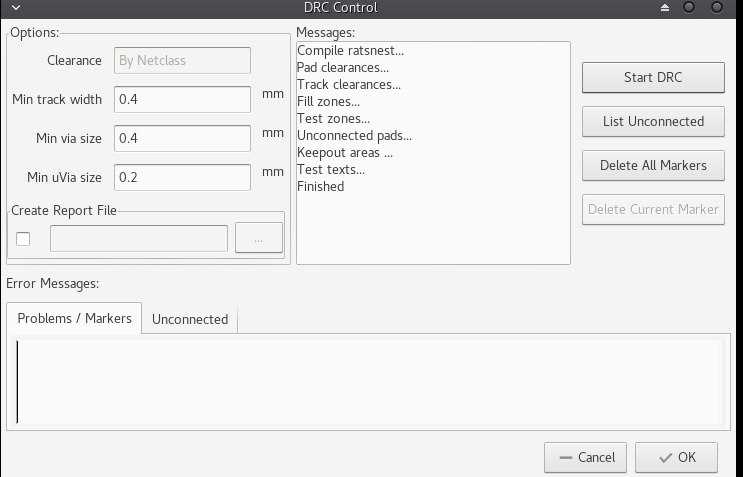Screen dimensions: 743x477
Task: Select the 'Test texts...' message
Action: [331, 170]
